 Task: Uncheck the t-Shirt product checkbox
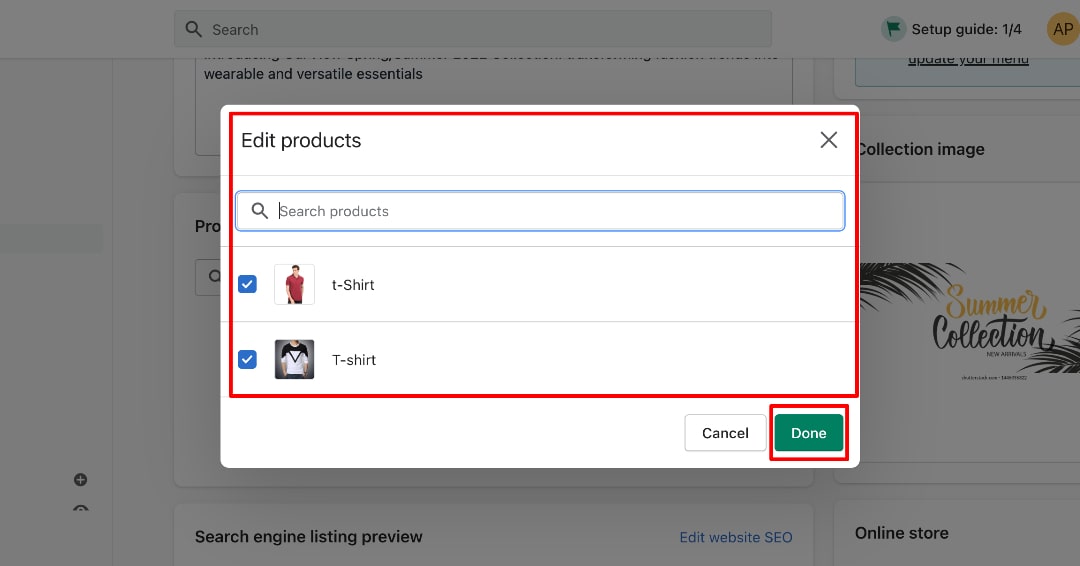[247, 284]
